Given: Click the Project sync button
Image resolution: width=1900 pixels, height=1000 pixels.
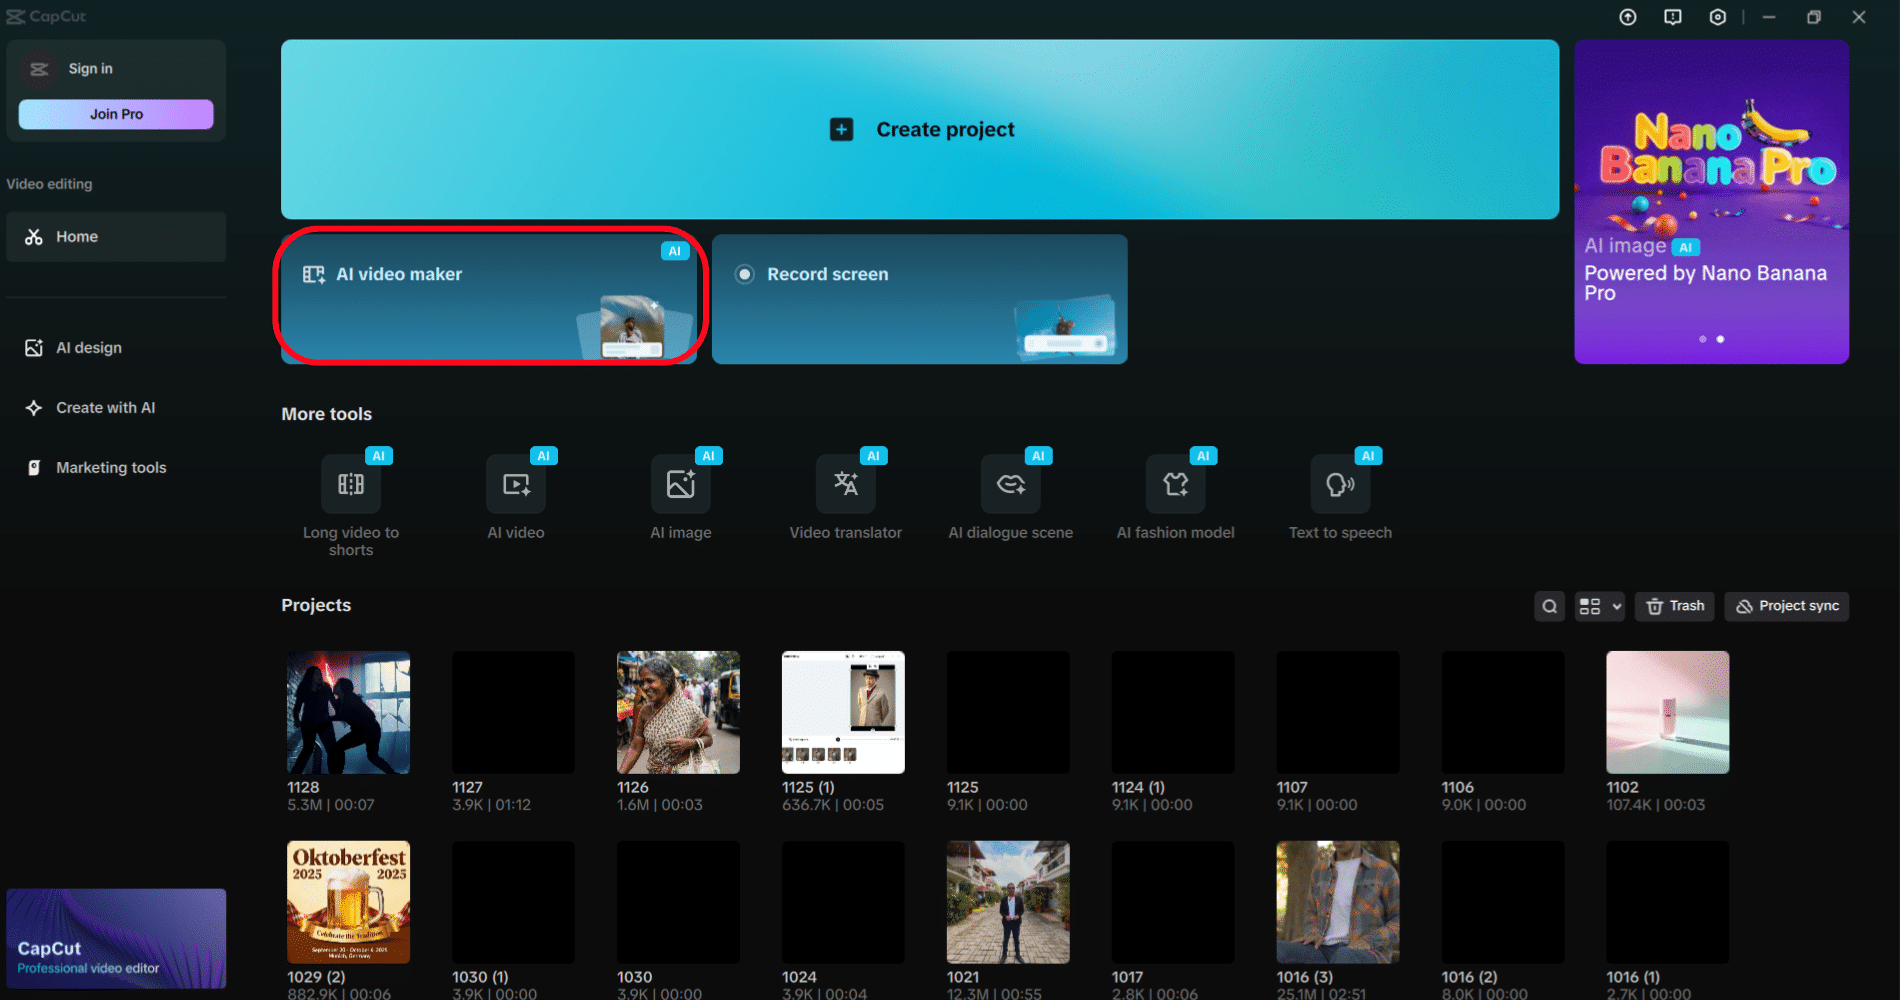Looking at the screenshot, I should pos(1787,606).
